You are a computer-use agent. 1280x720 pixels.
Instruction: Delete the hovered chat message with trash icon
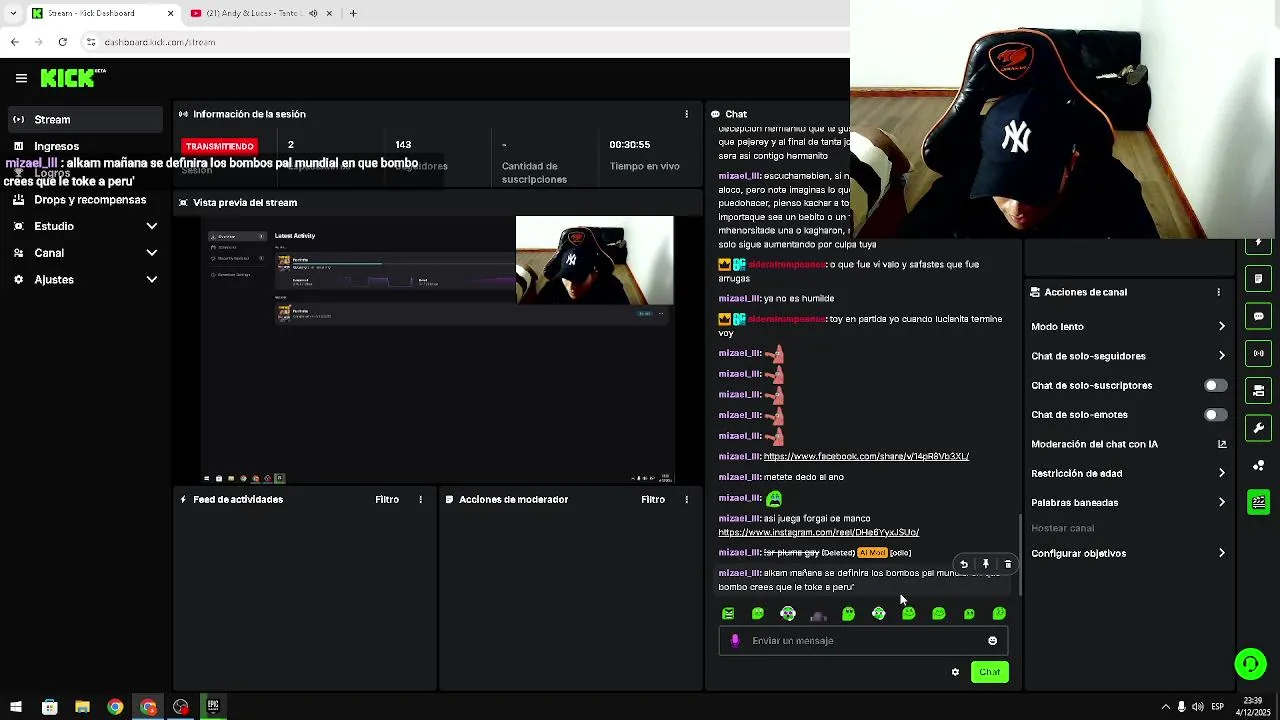[x=1007, y=564]
